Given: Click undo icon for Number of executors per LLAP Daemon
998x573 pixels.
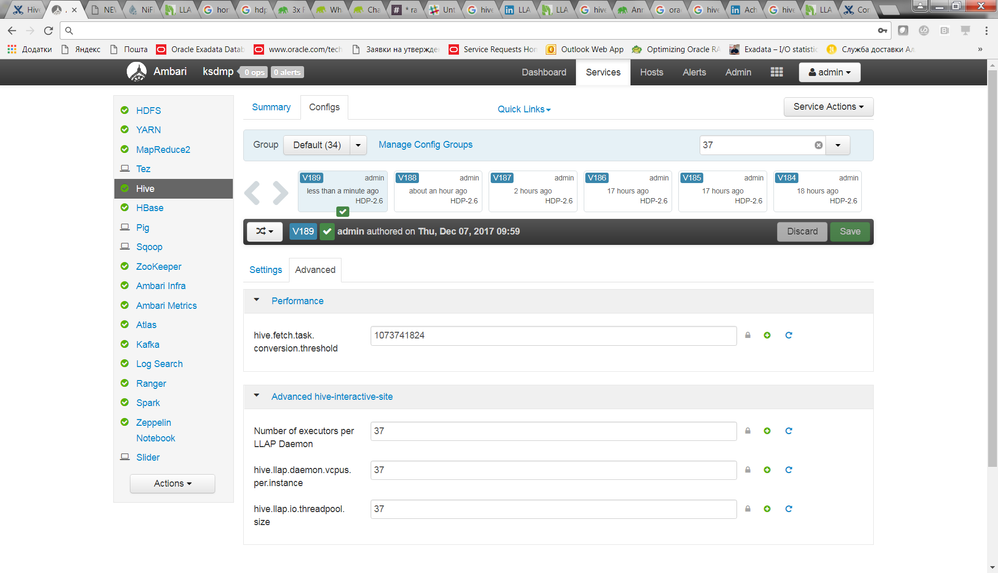Looking at the screenshot, I should 789,431.
